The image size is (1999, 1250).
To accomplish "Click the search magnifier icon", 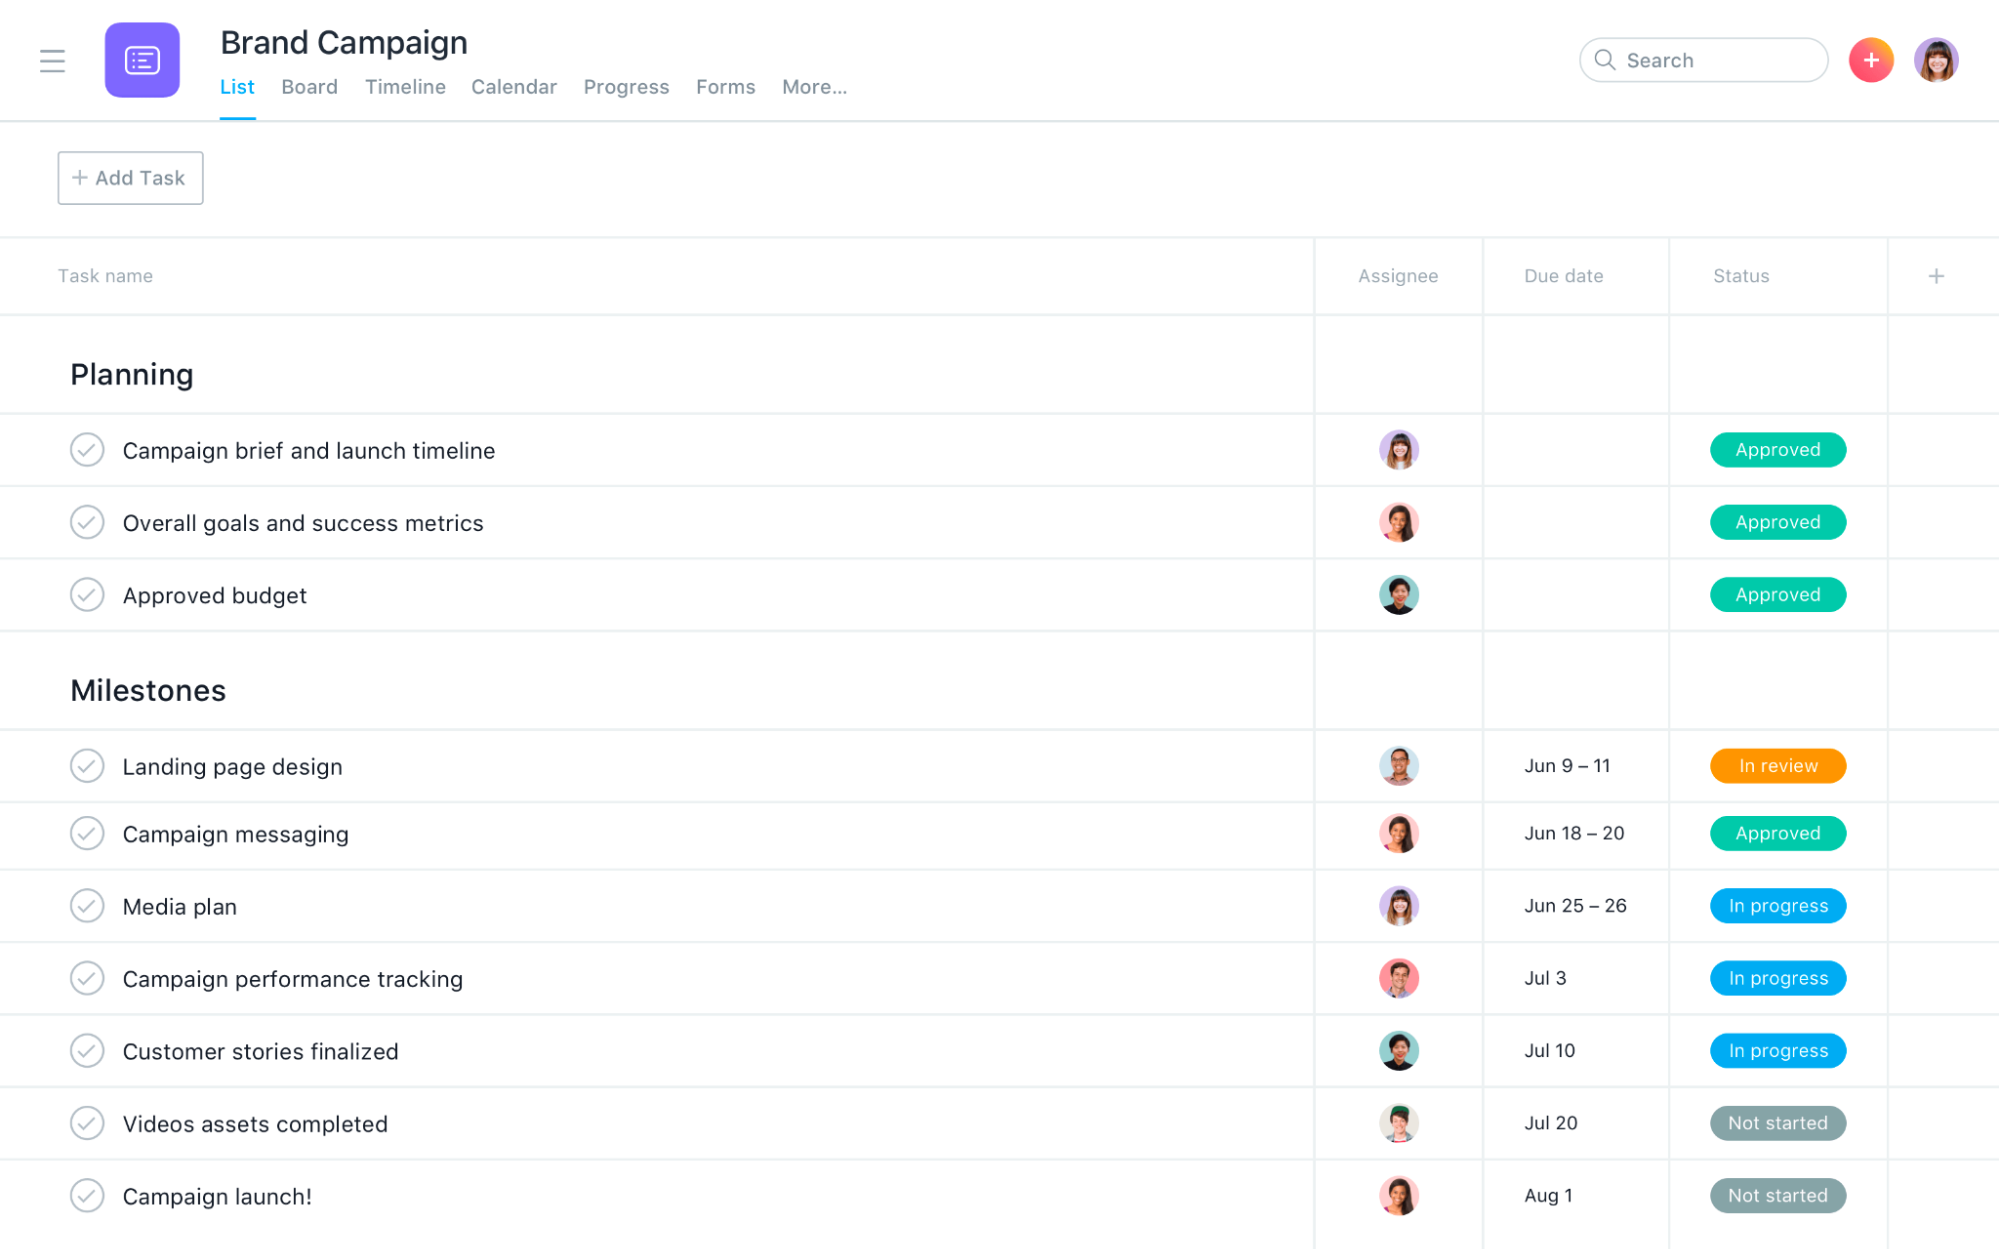I will pos(1605,60).
